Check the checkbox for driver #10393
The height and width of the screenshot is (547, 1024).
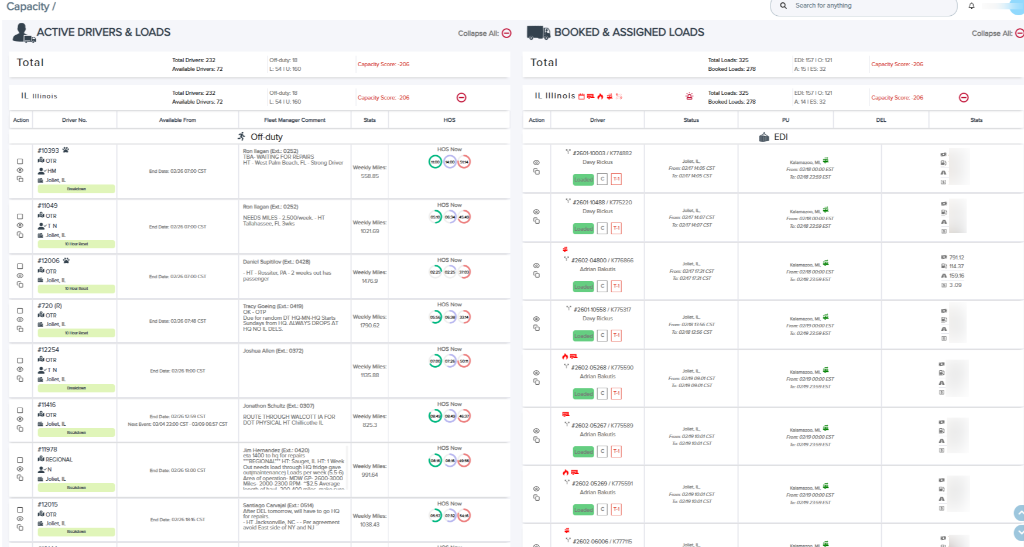(20, 161)
